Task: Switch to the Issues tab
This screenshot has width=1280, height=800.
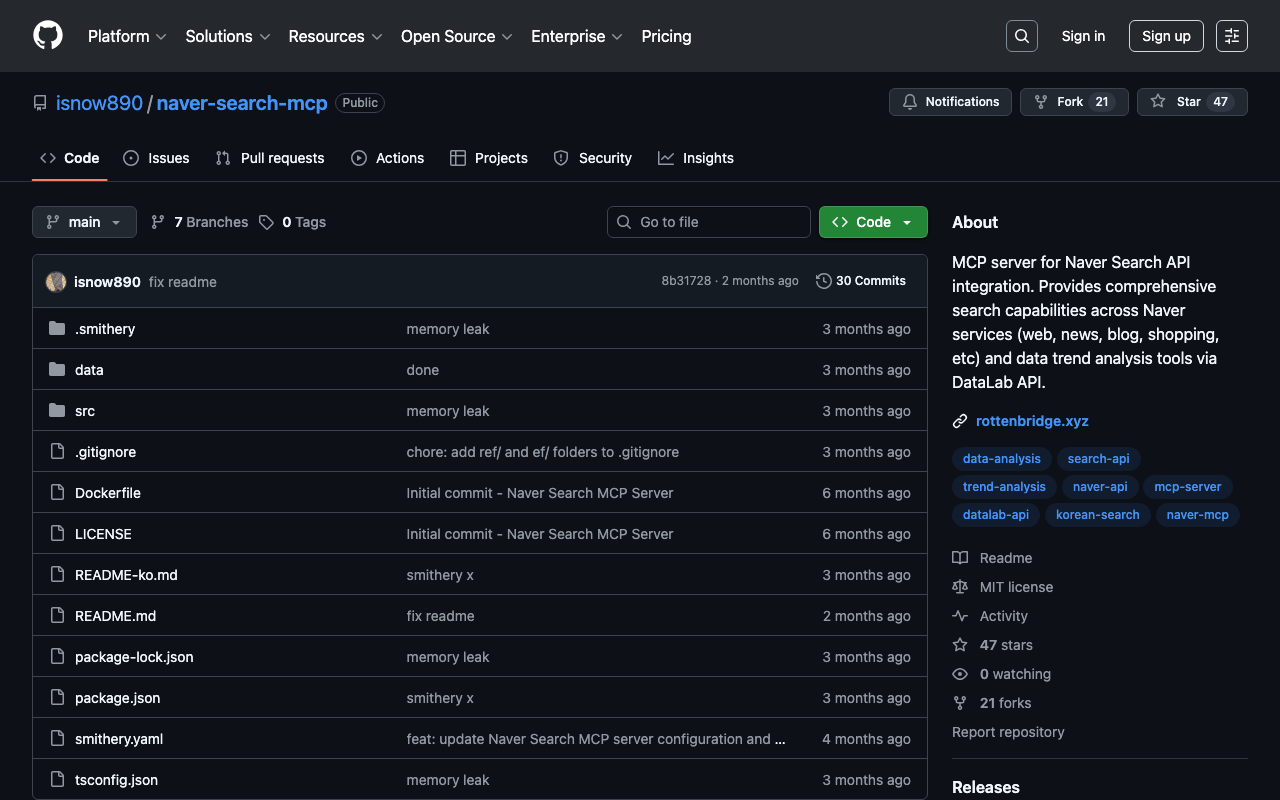Action: (x=156, y=158)
